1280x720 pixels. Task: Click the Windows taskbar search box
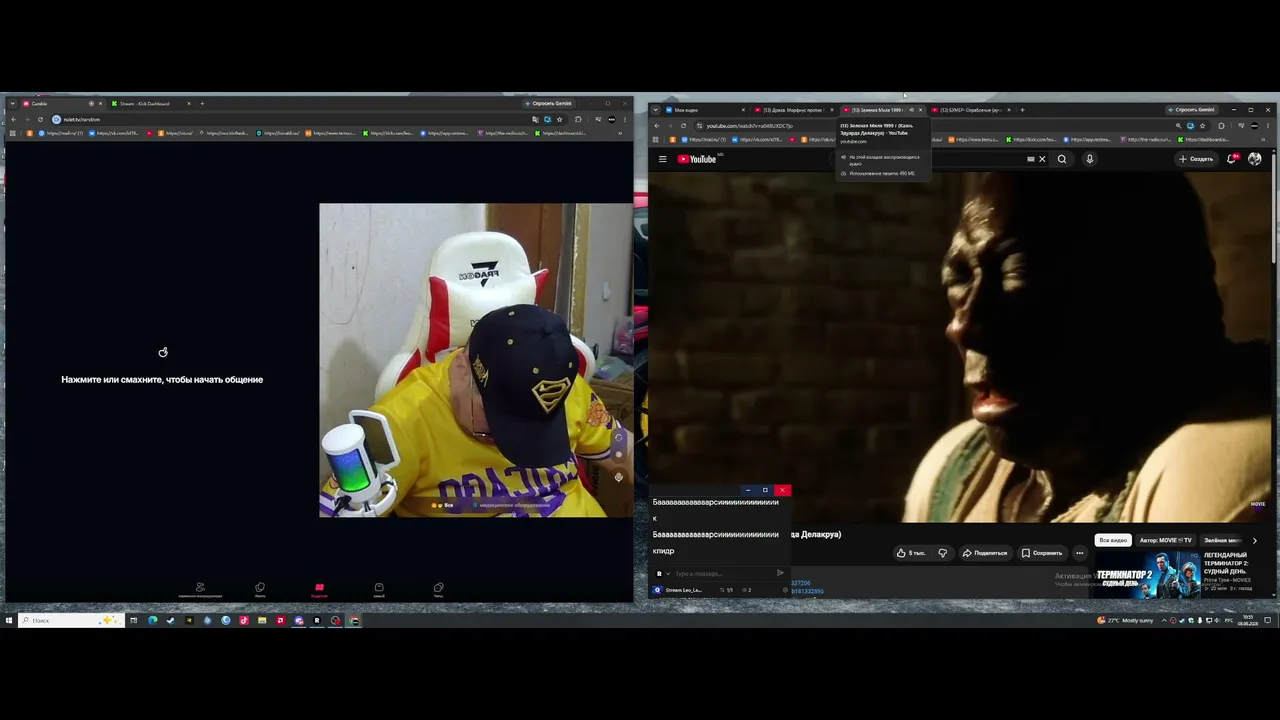click(x=72, y=621)
